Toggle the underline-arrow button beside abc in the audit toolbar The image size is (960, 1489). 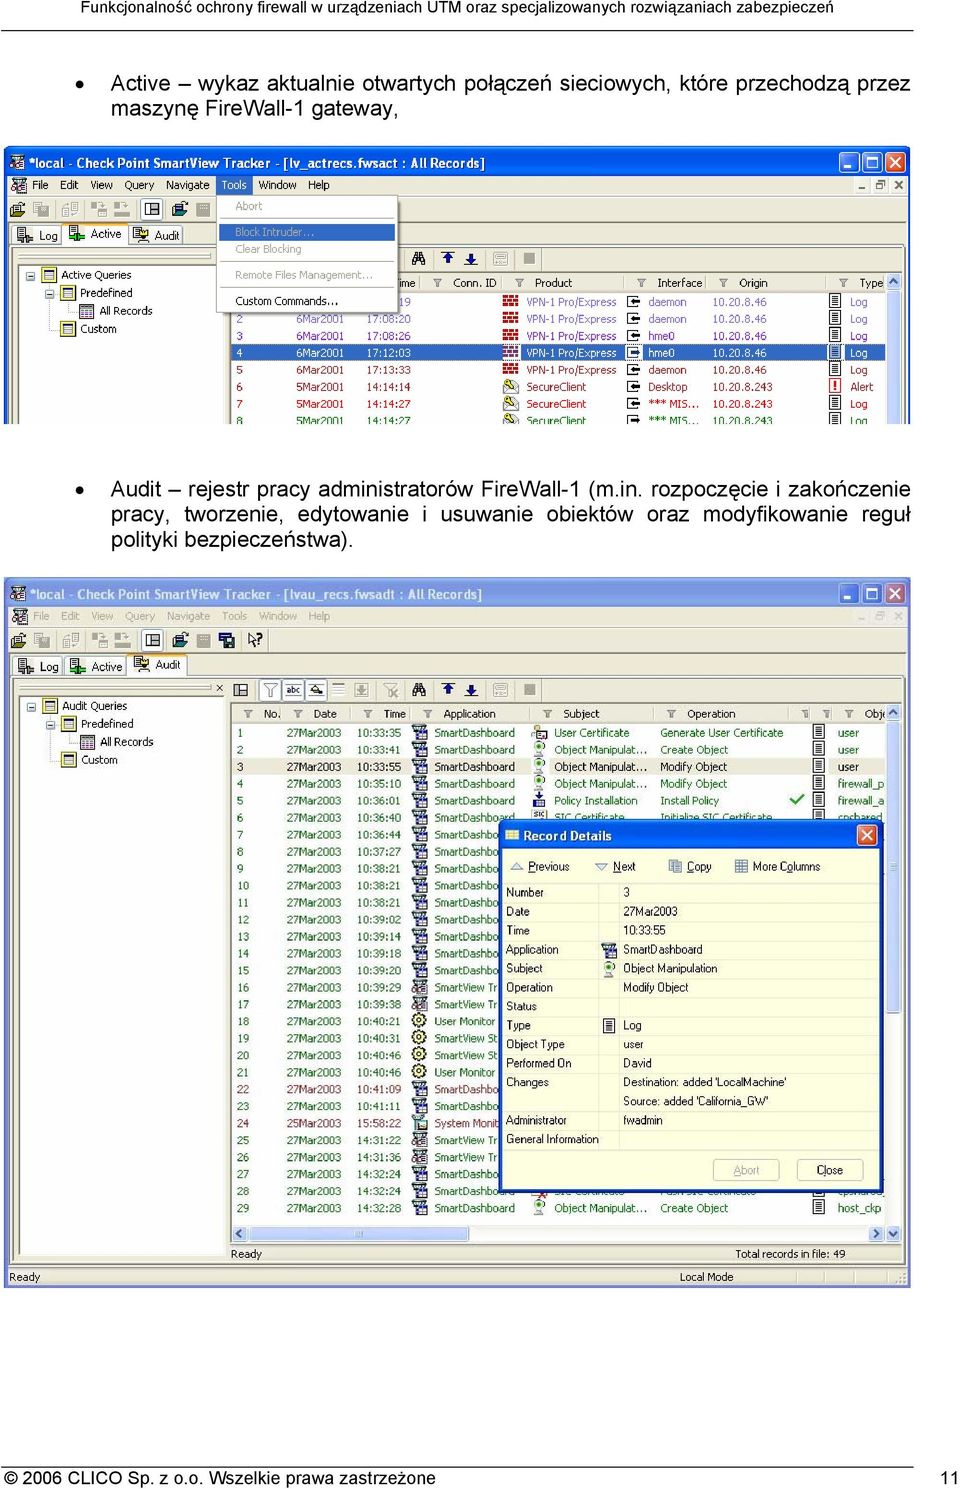click(316, 690)
